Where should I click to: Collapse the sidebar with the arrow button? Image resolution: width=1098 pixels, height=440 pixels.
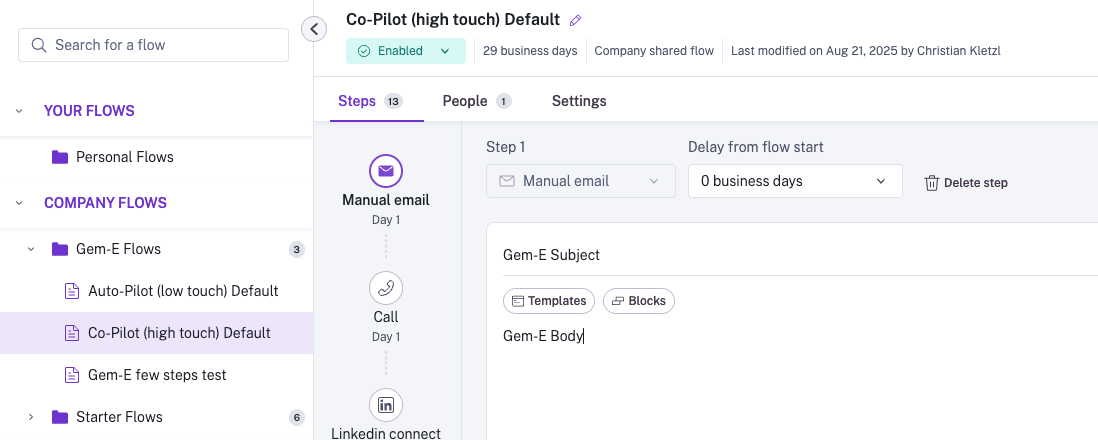[x=314, y=29]
